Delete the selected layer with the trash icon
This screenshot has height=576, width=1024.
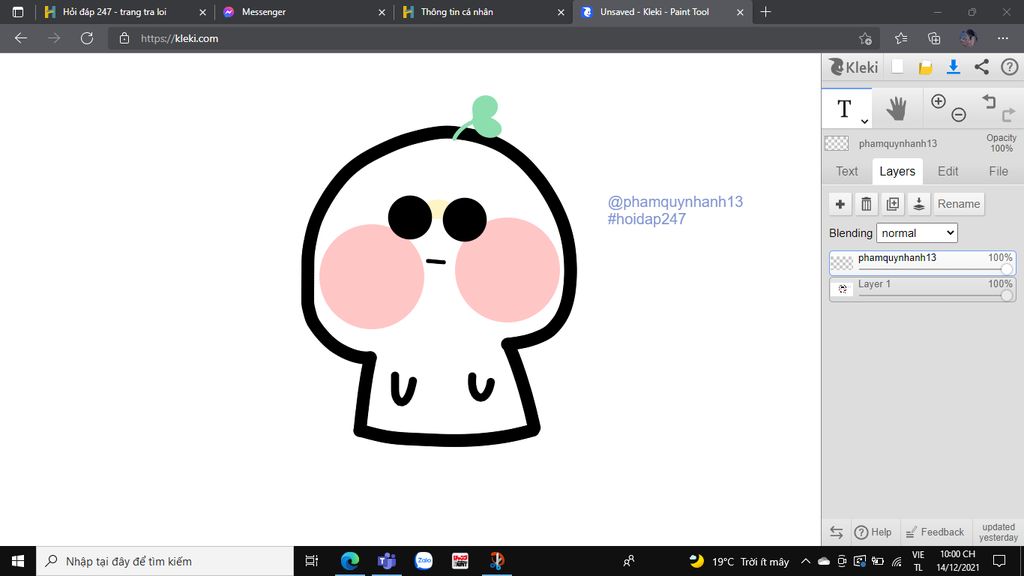point(866,204)
